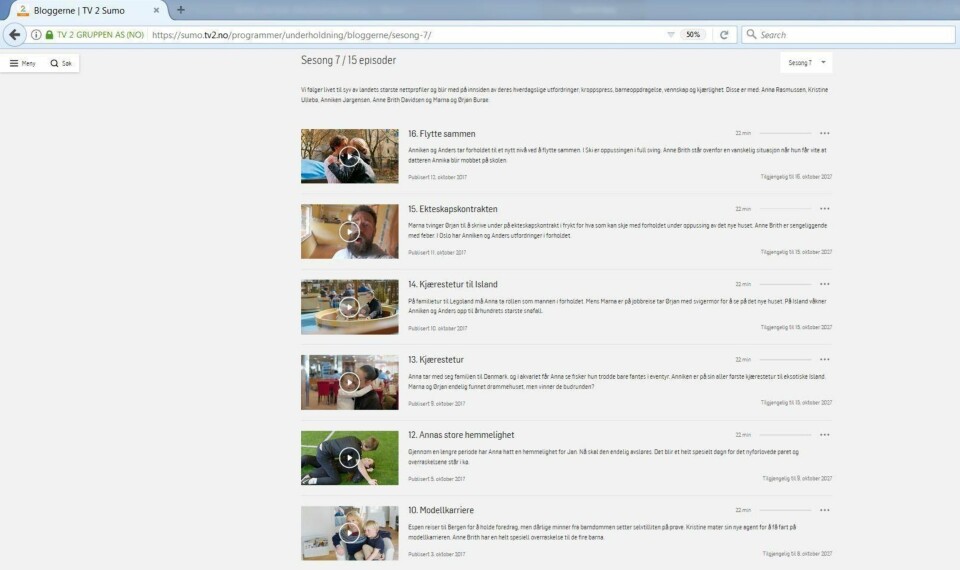The width and height of the screenshot is (960, 570).
Task: Play episode 16 Flytte sammen thumbnail
Action: [349, 156]
